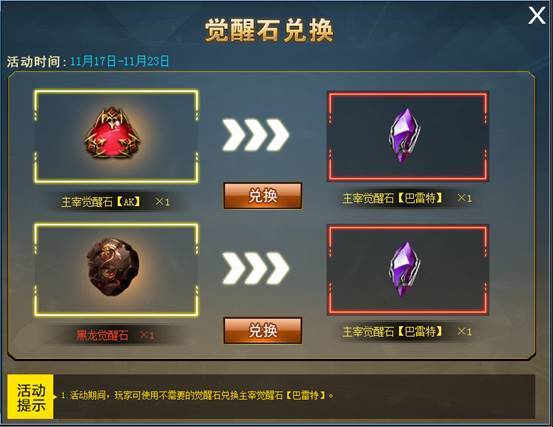Click the activity hint description text
553x427 pixels.
click(x=197, y=395)
